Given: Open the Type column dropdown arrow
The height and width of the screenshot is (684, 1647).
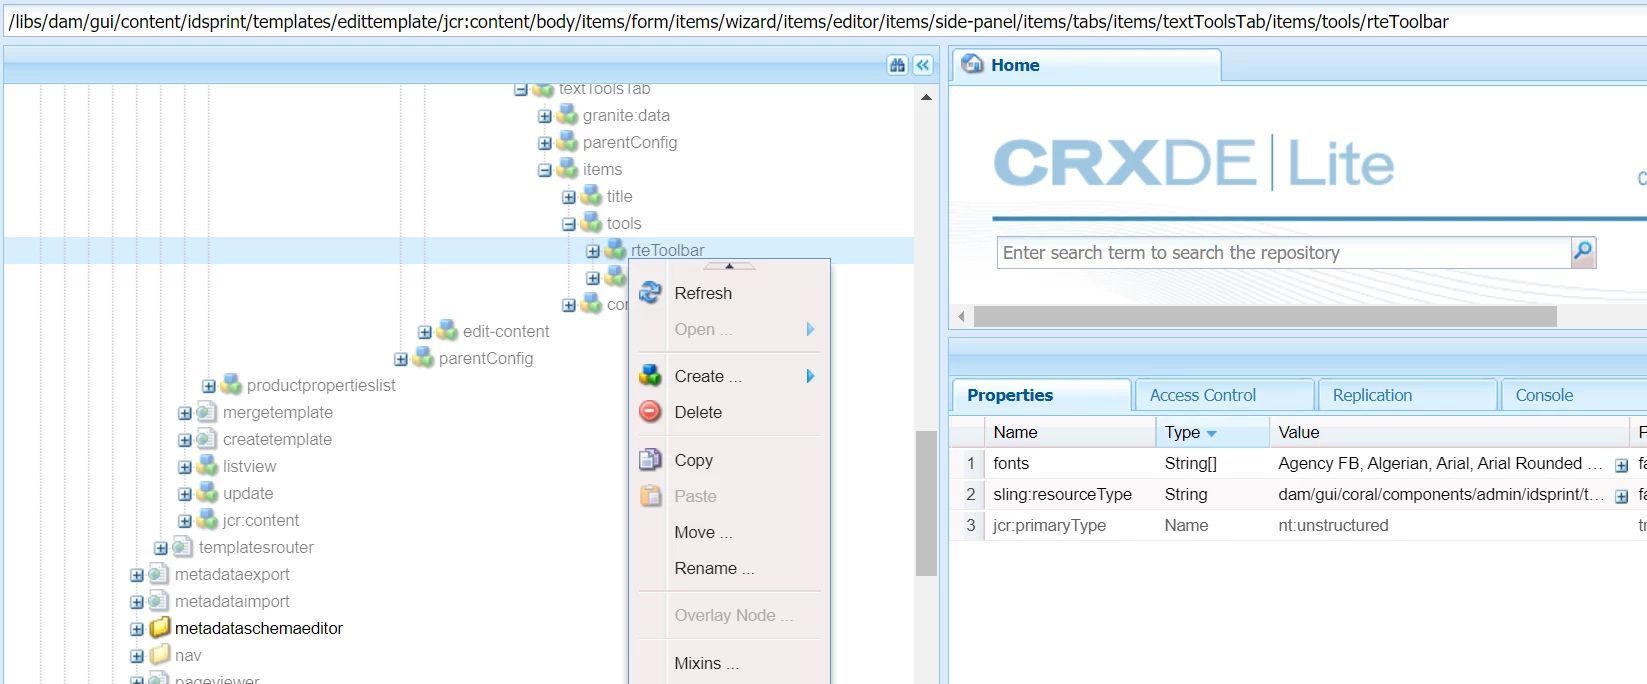Looking at the screenshot, I should 1211,433.
